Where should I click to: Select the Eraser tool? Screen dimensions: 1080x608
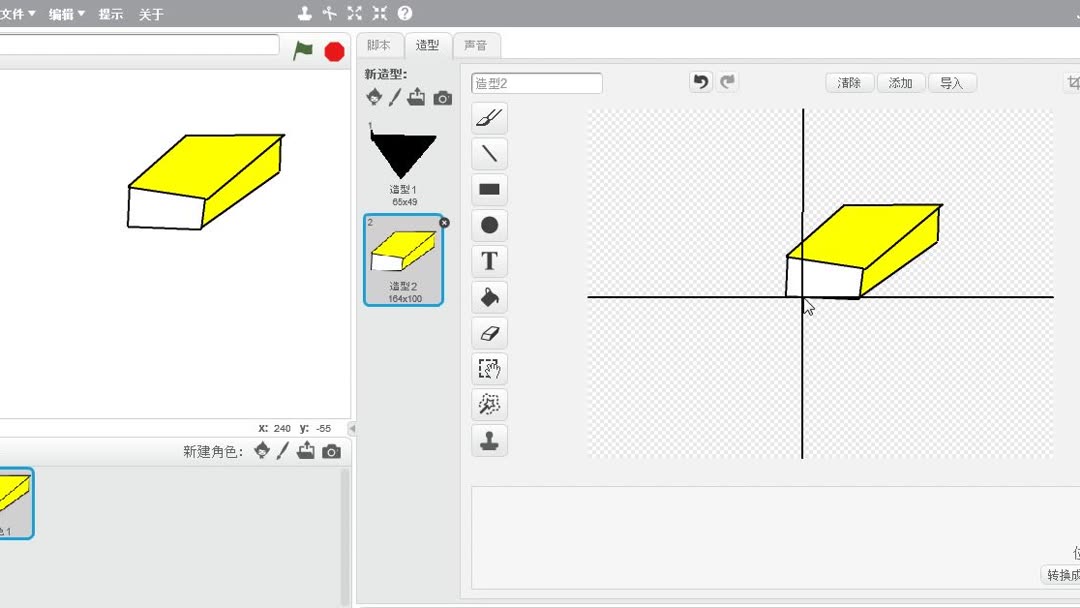pyautogui.click(x=489, y=333)
